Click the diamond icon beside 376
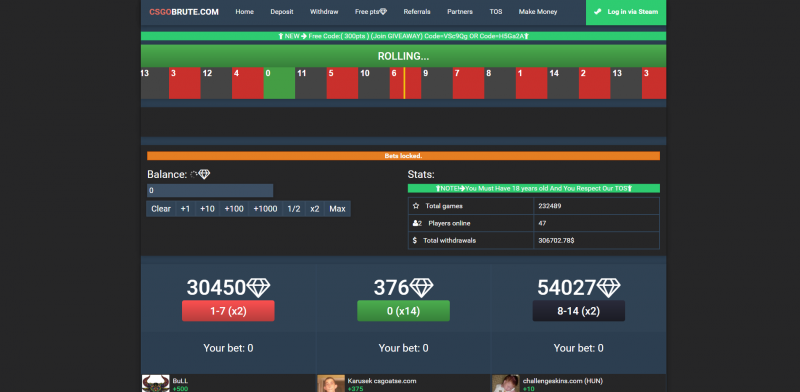The height and width of the screenshot is (392, 800). [421, 288]
